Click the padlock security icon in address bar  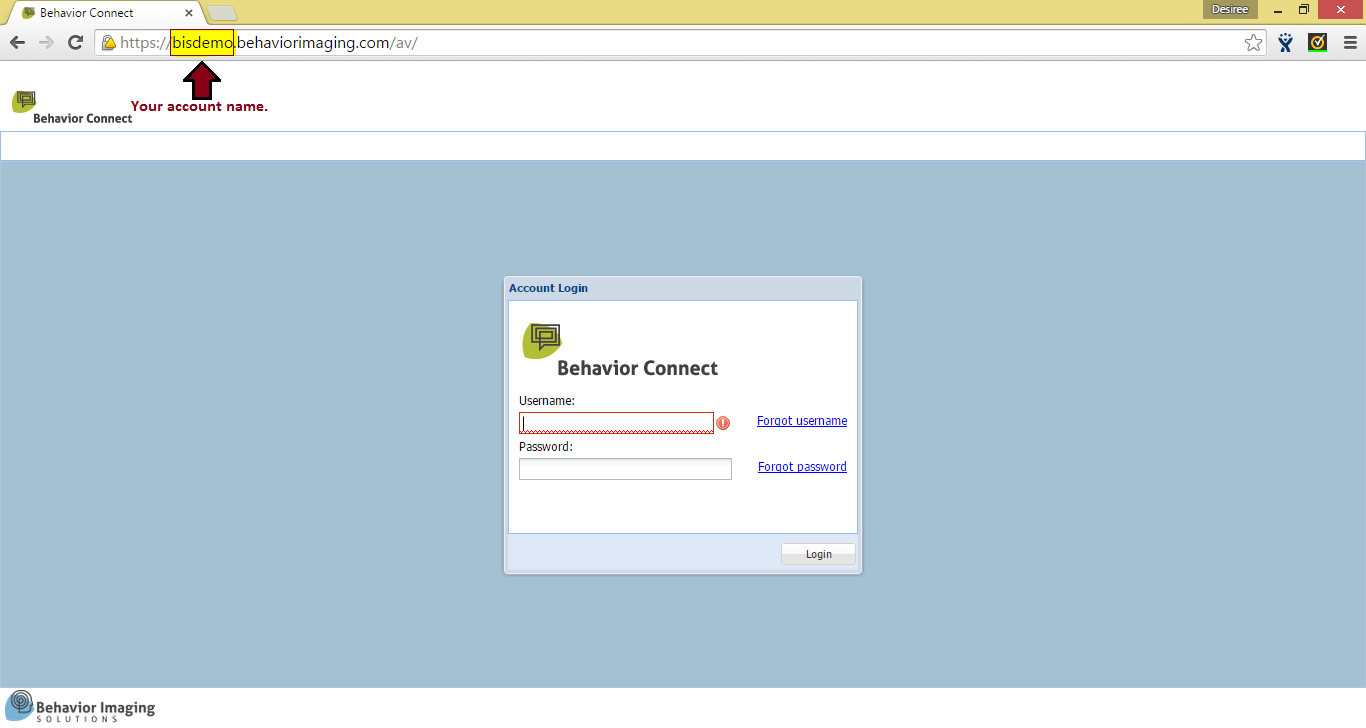[x=108, y=43]
